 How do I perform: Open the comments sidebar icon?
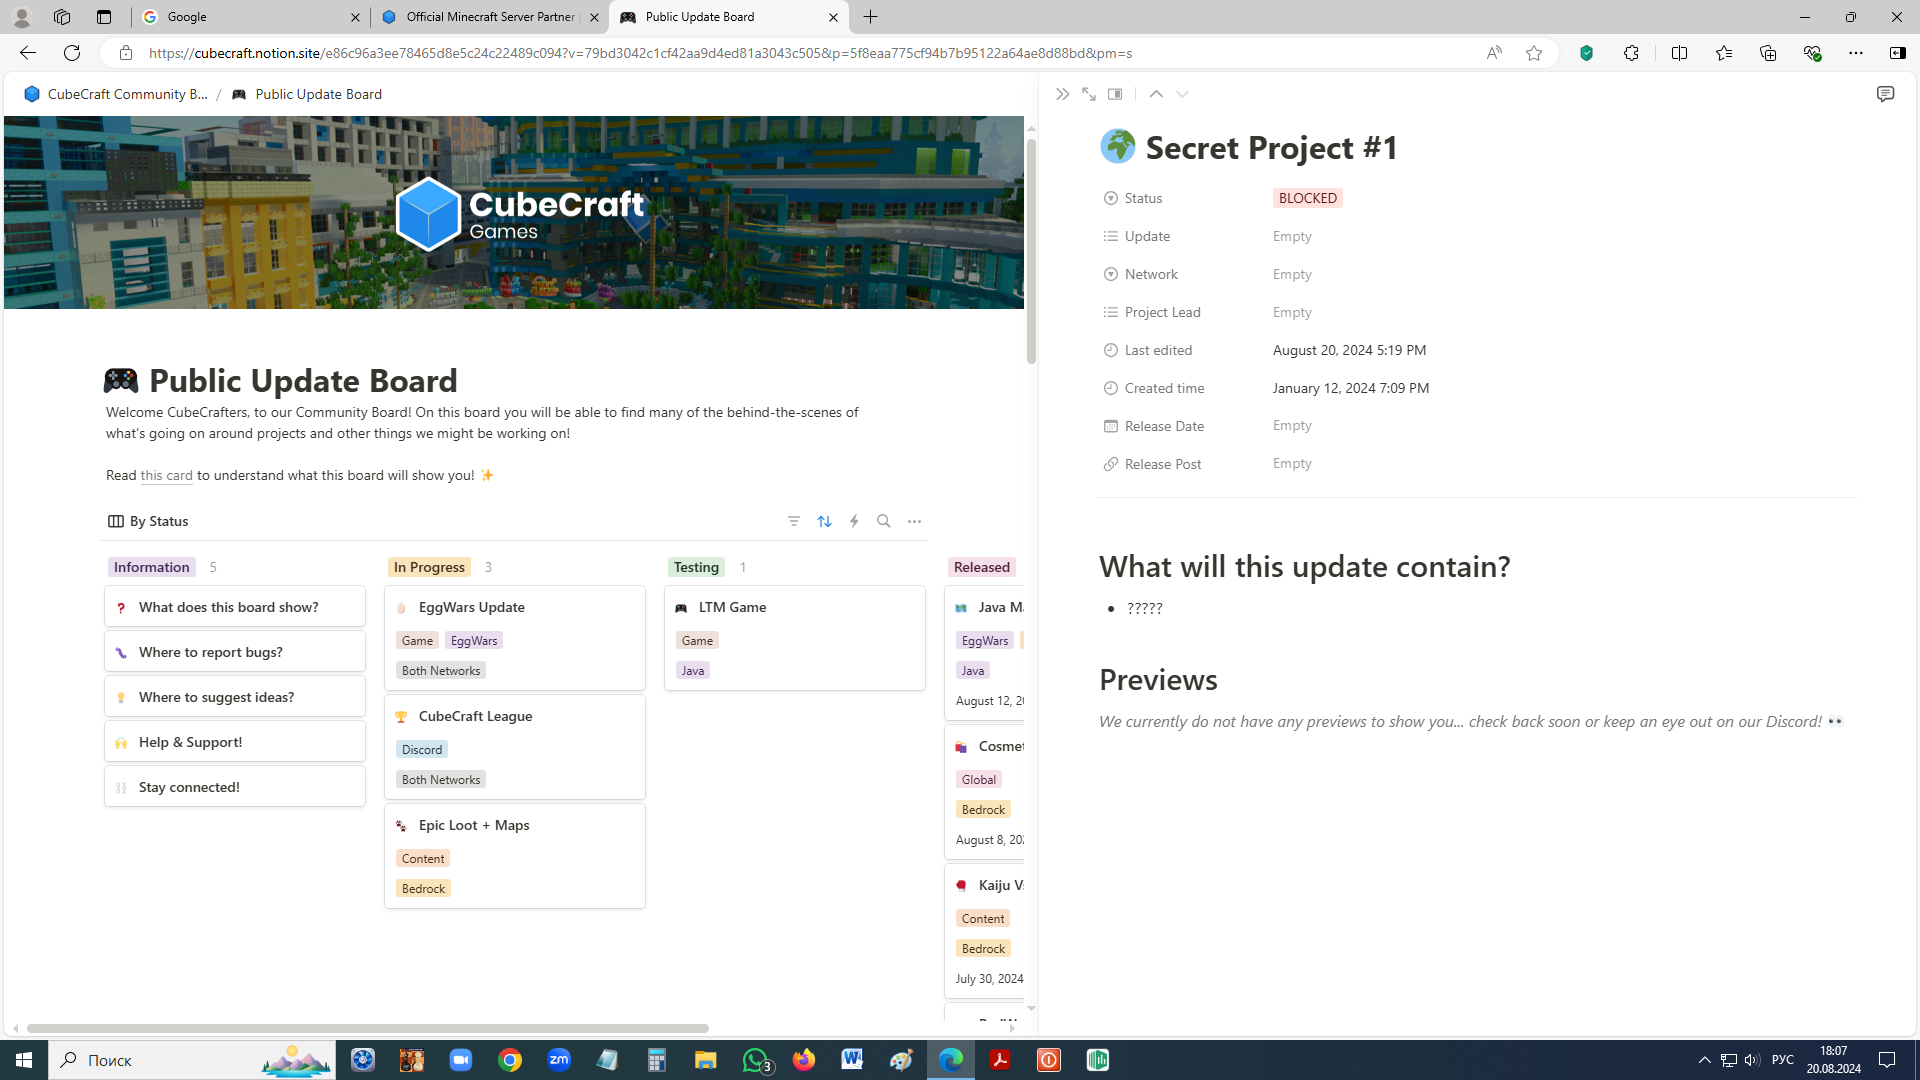coord(1885,94)
